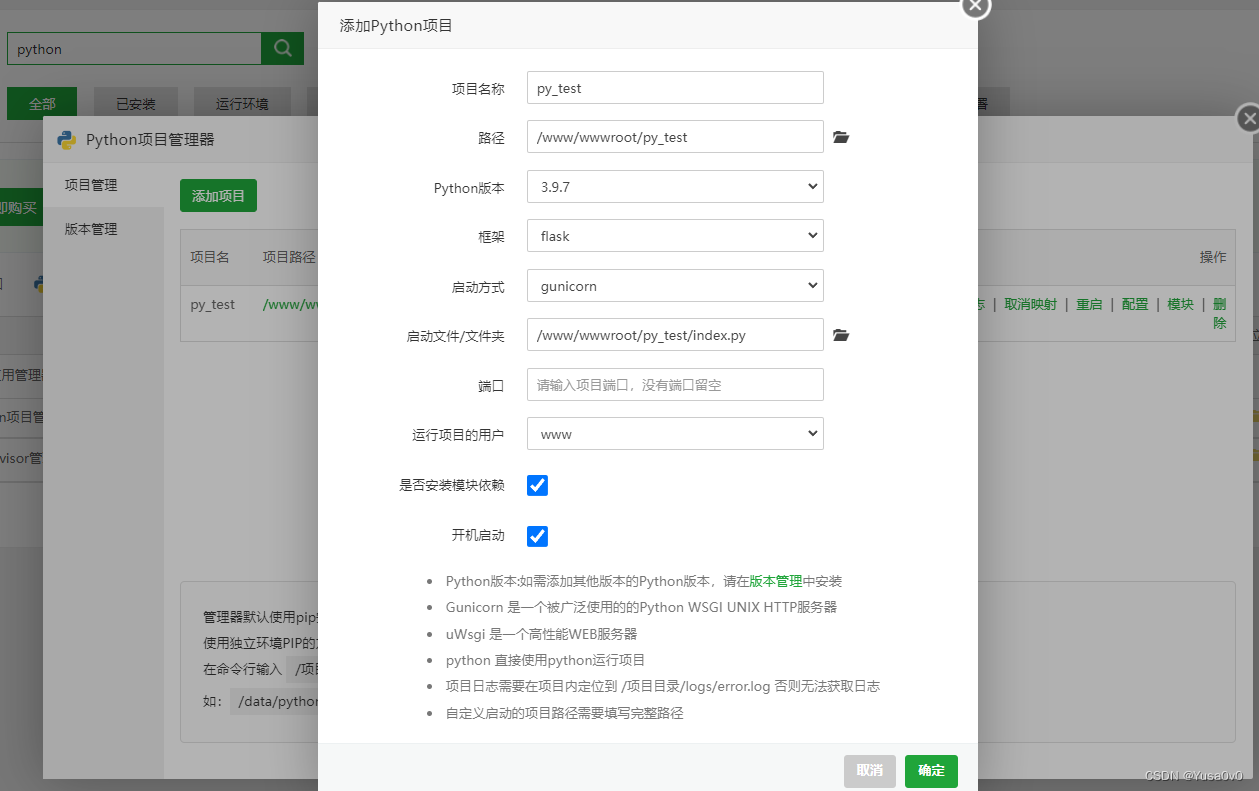Click the 操作 column header
Screen dimensions: 1259x791
point(1213,257)
